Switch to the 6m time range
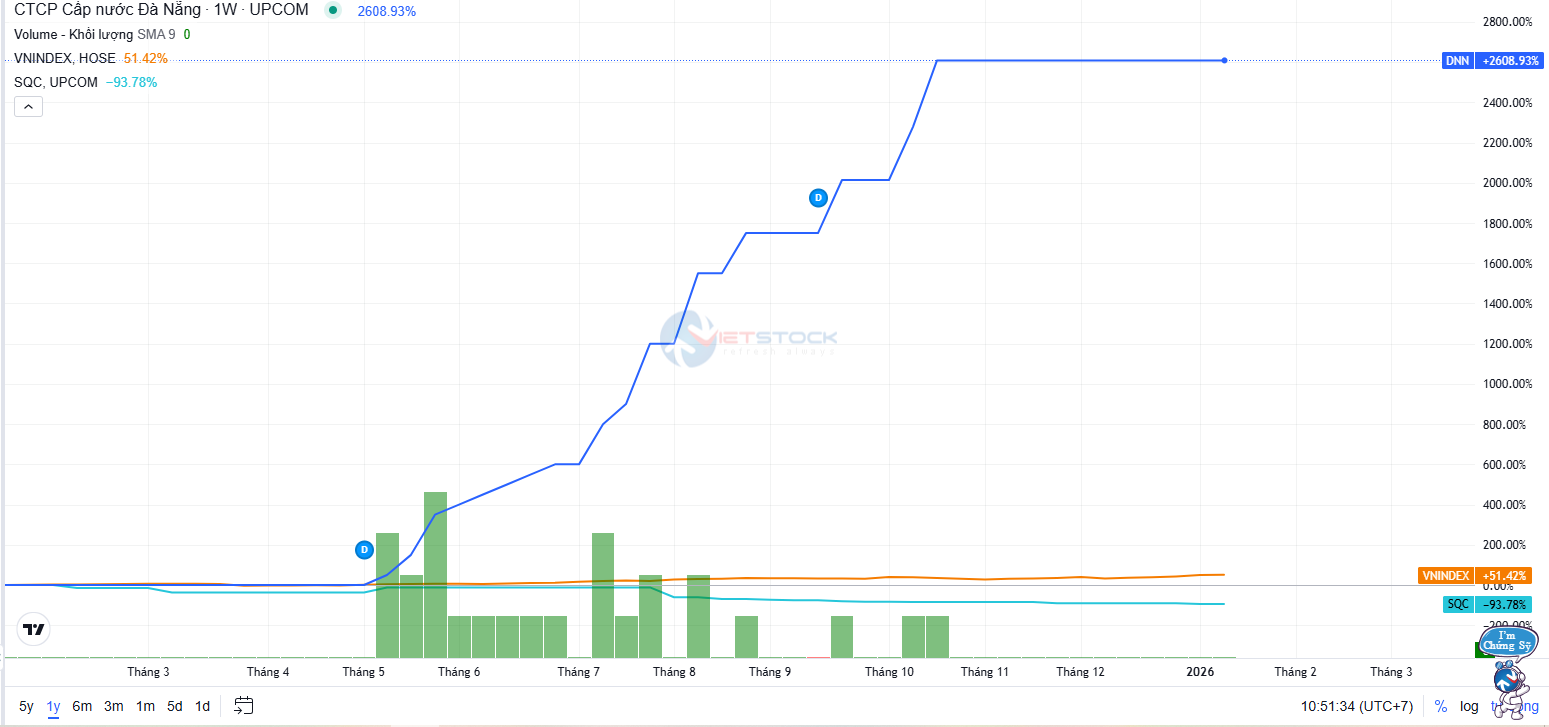The image size is (1549, 727). pos(82,706)
